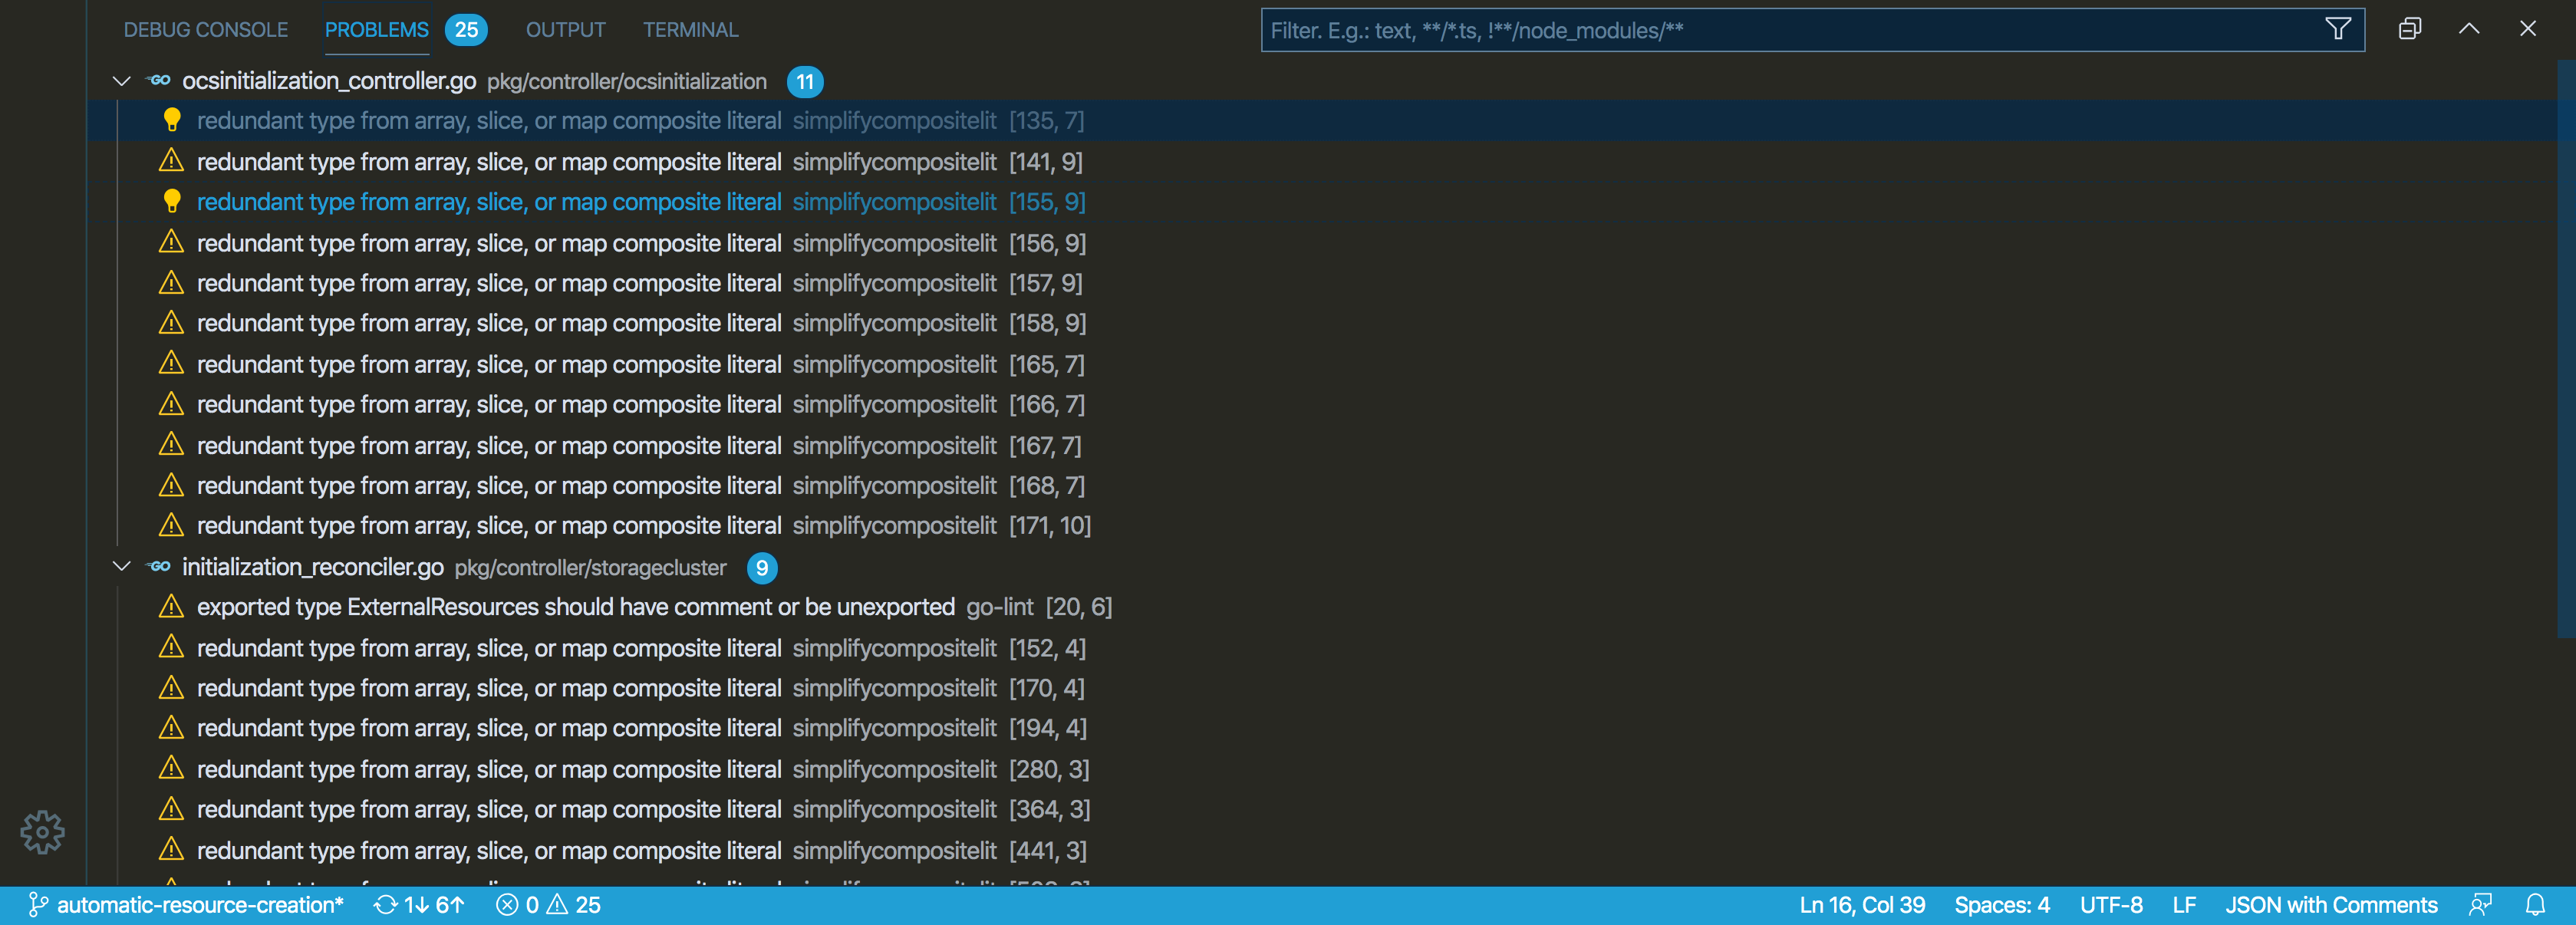2576x925 pixels.
Task: Change language mode via JSON with Comments
Action: pos(2331,905)
